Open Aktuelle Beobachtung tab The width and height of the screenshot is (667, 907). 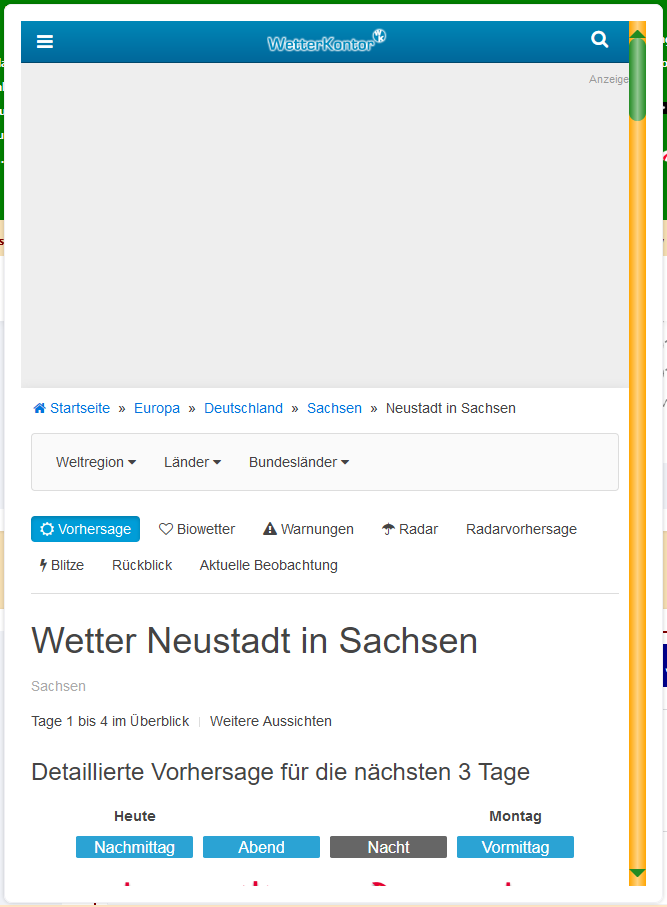point(268,565)
